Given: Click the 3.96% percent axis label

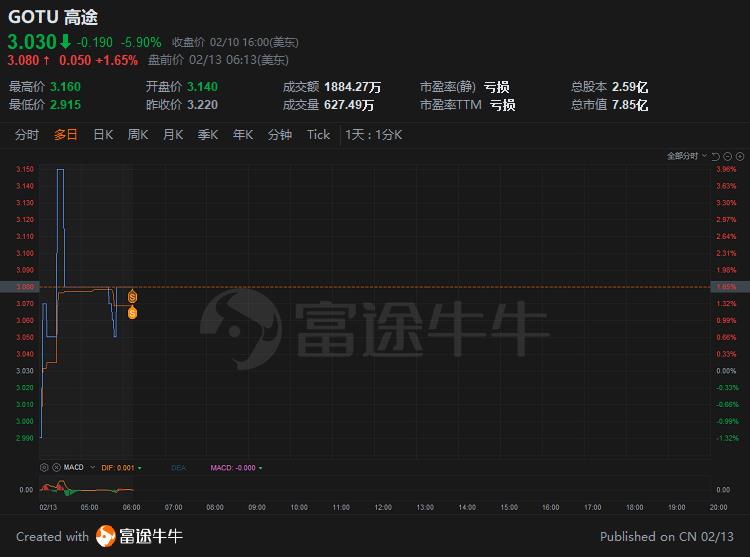Looking at the screenshot, I should pyautogui.click(x=726, y=169).
